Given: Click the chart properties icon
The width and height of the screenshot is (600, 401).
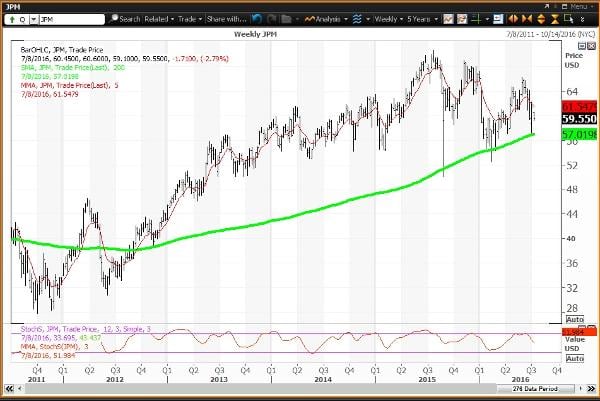Looking at the screenshot, I should [x=448, y=19].
